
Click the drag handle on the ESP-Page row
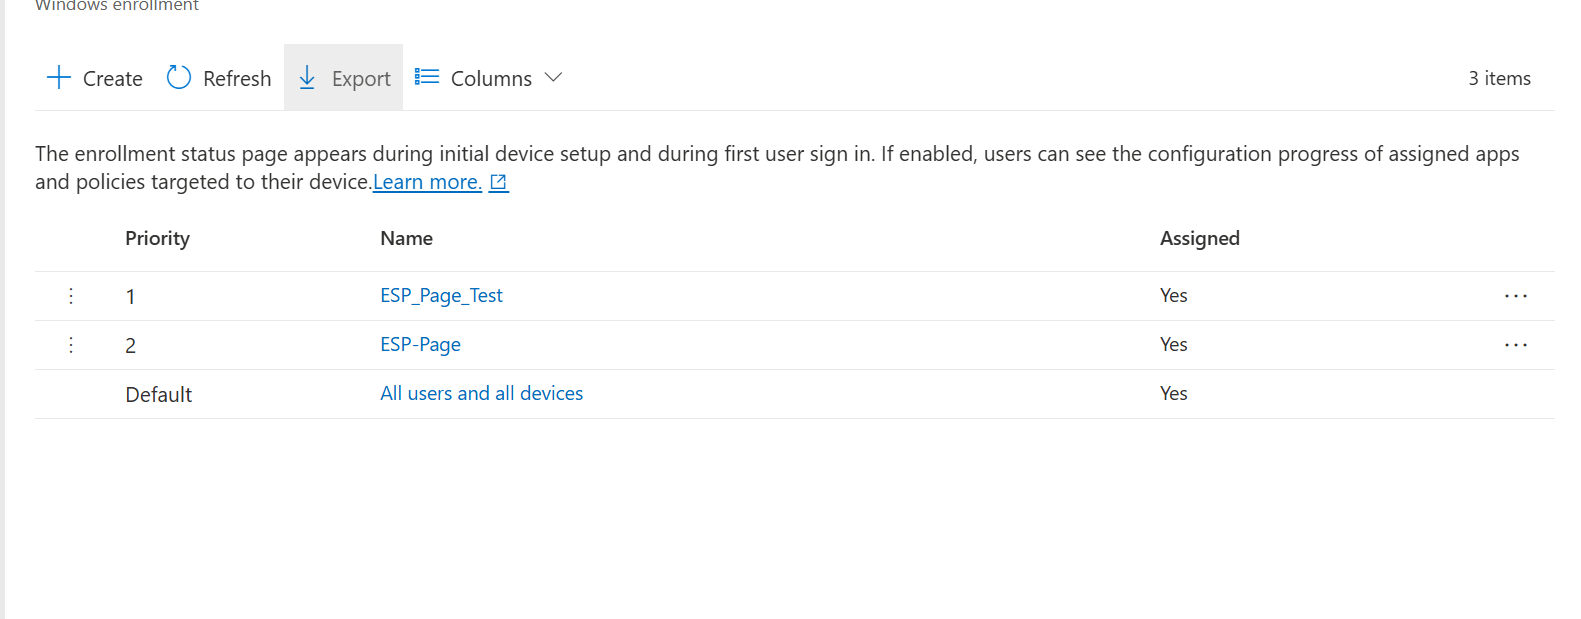(x=71, y=345)
